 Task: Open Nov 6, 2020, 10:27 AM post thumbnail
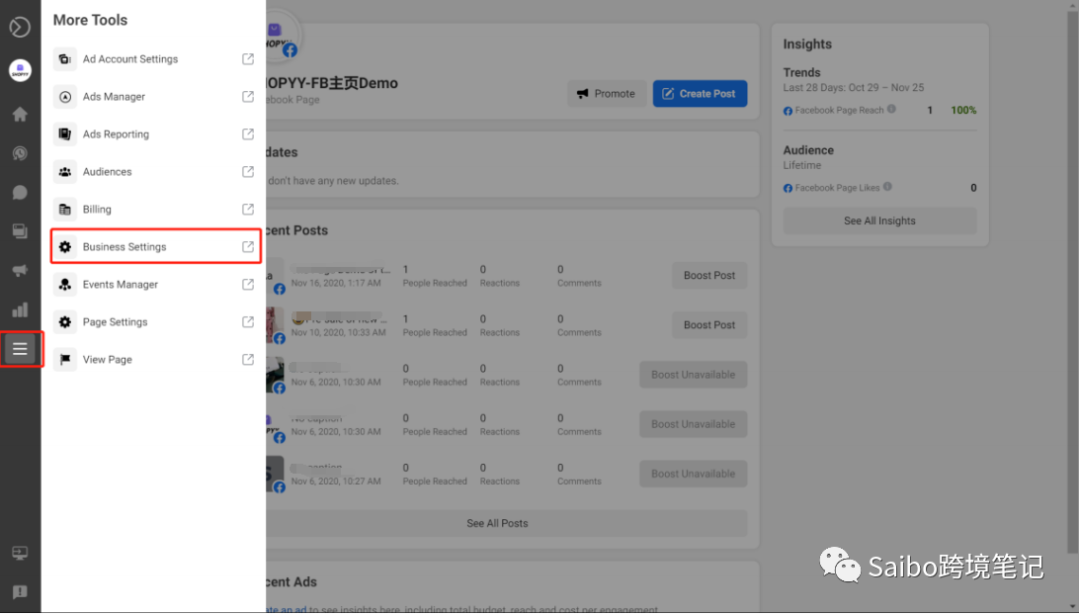276,474
